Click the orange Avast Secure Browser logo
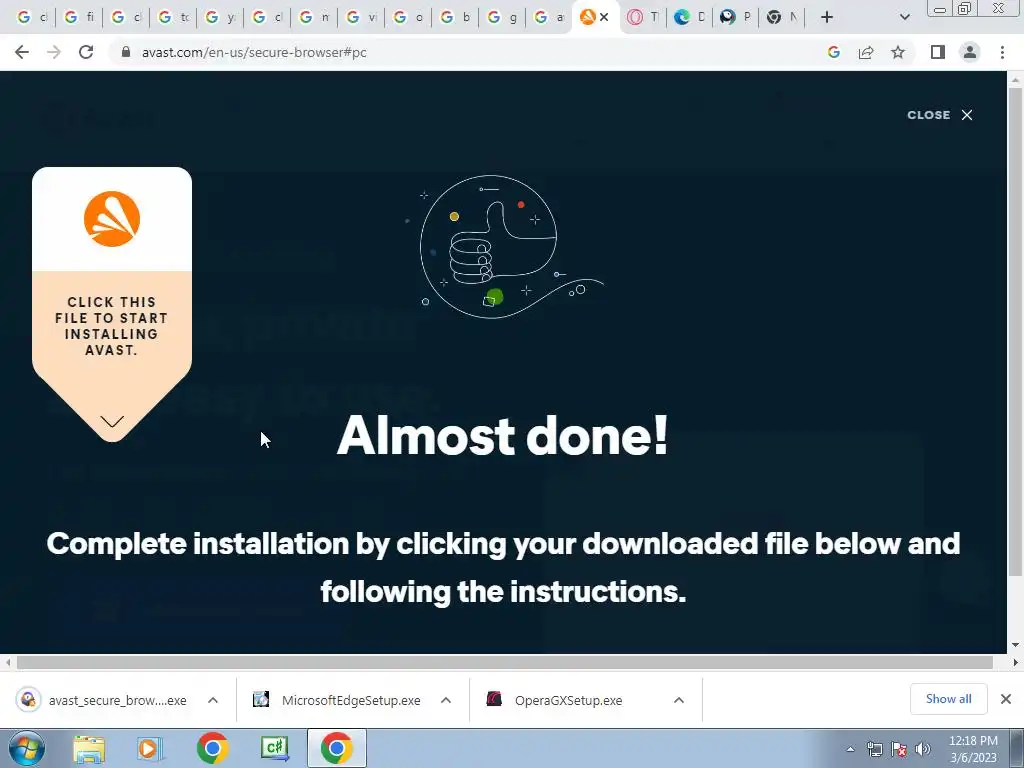The height and width of the screenshot is (768, 1024). tap(112, 219)
